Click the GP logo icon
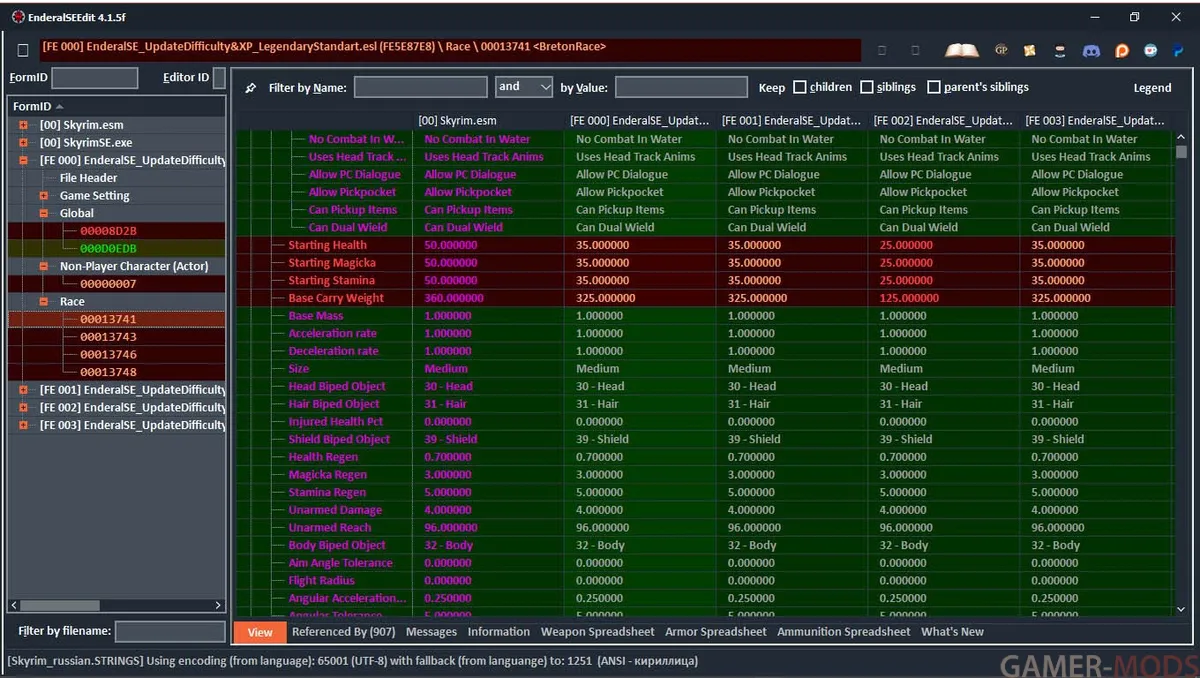This screenshot has height=678, width=1200. pos(1001,50)
